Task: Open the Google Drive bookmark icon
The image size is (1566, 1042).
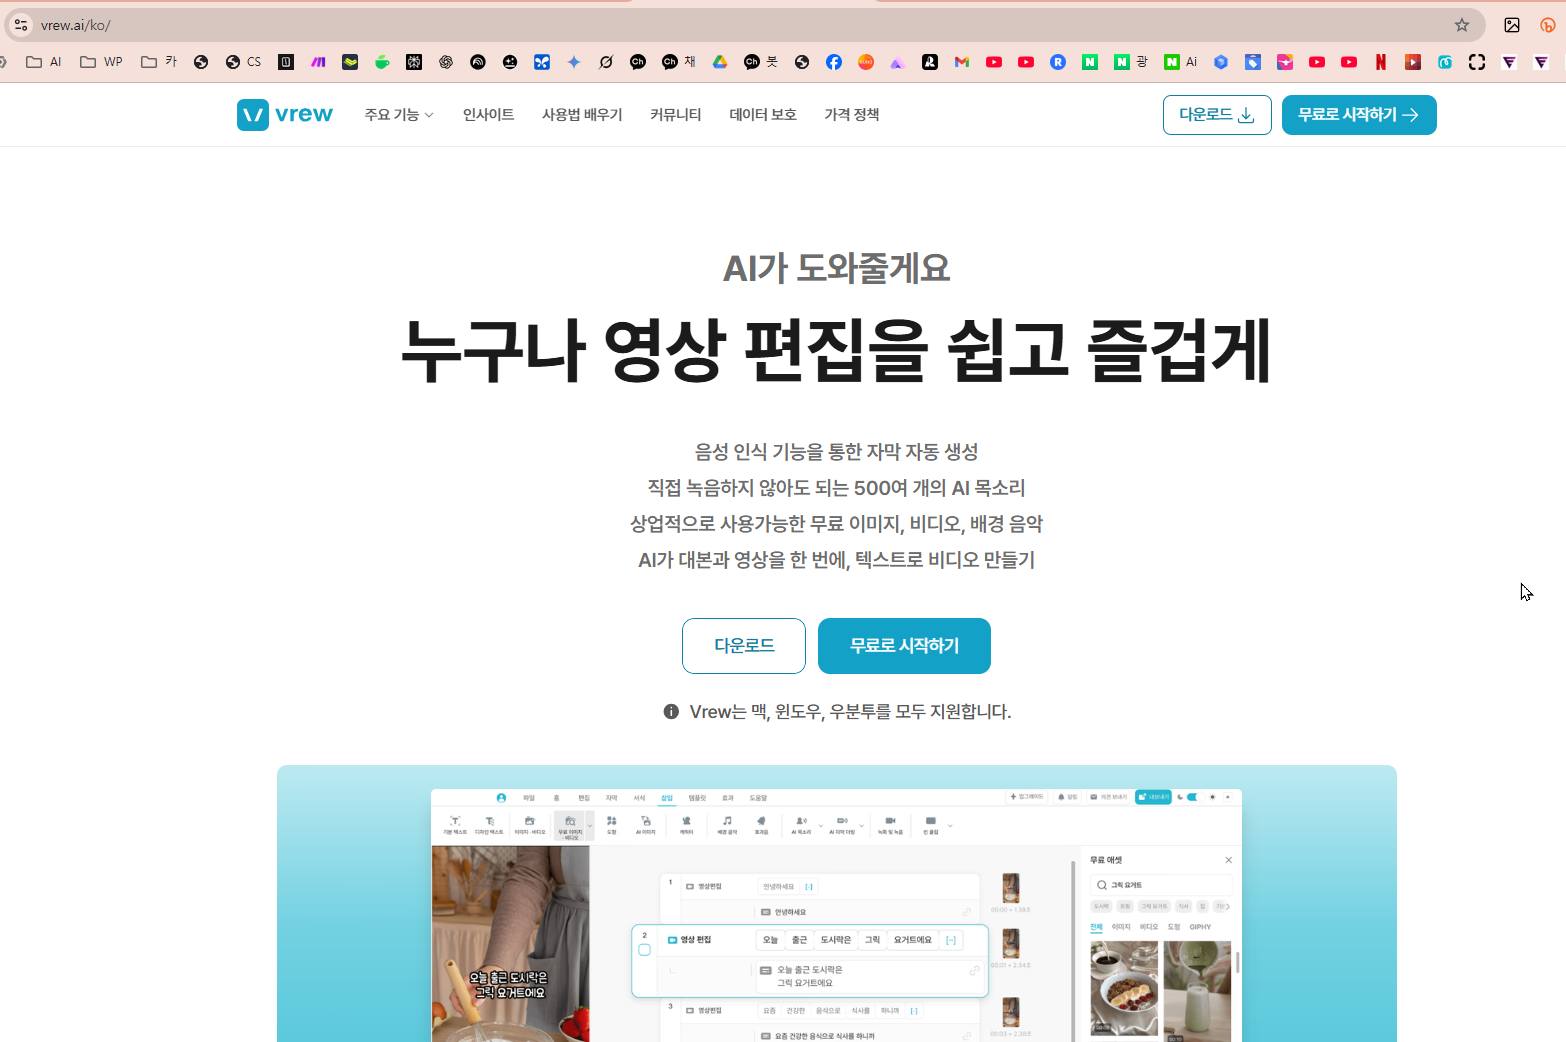Action: click(x=719, y=62)
